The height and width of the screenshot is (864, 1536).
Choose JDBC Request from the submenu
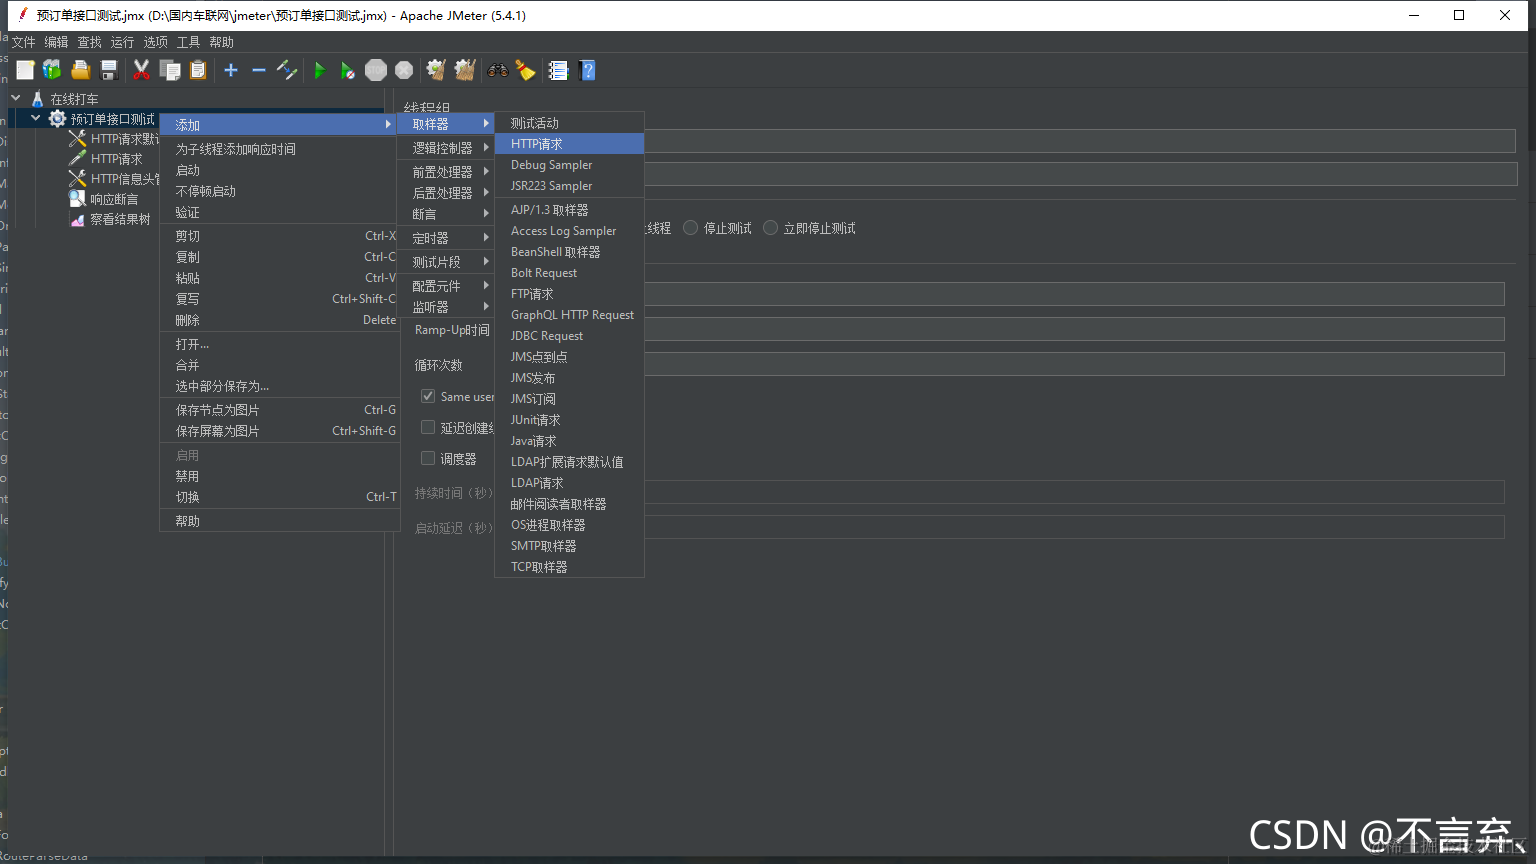pos(569,336)
